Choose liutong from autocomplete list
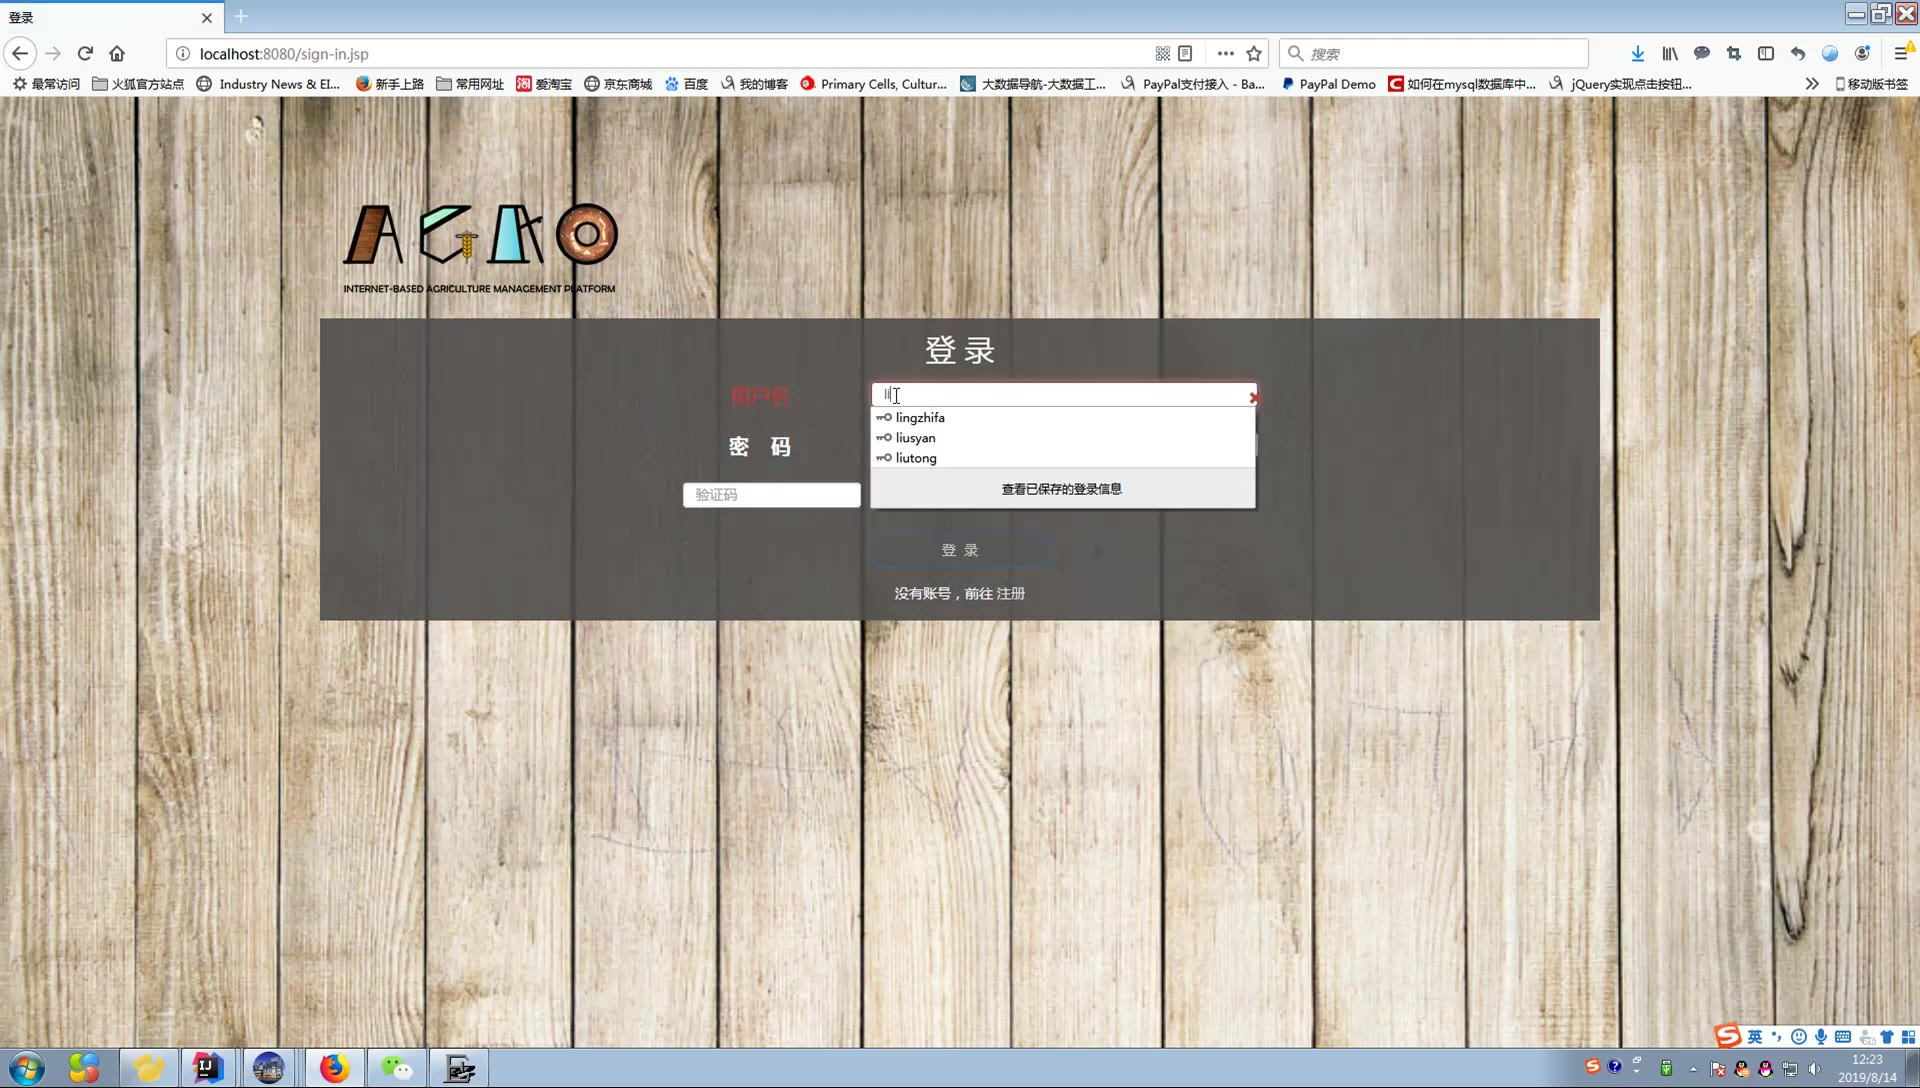The image size is (1920, 1088). (x=916, y=458)
